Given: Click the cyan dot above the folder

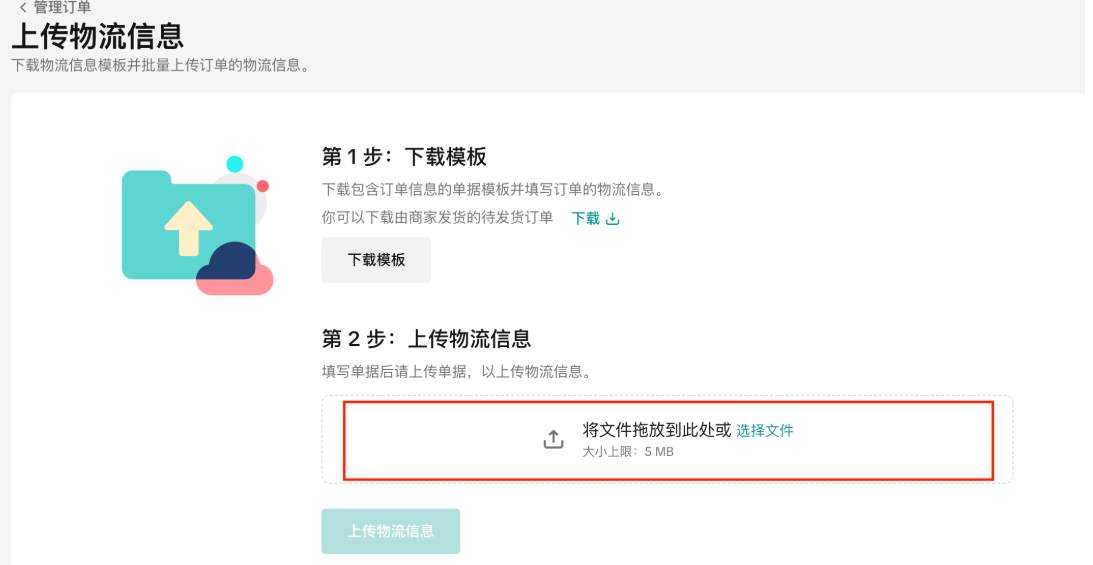Looking at the screenshot, I should click(x=235, y=164).
